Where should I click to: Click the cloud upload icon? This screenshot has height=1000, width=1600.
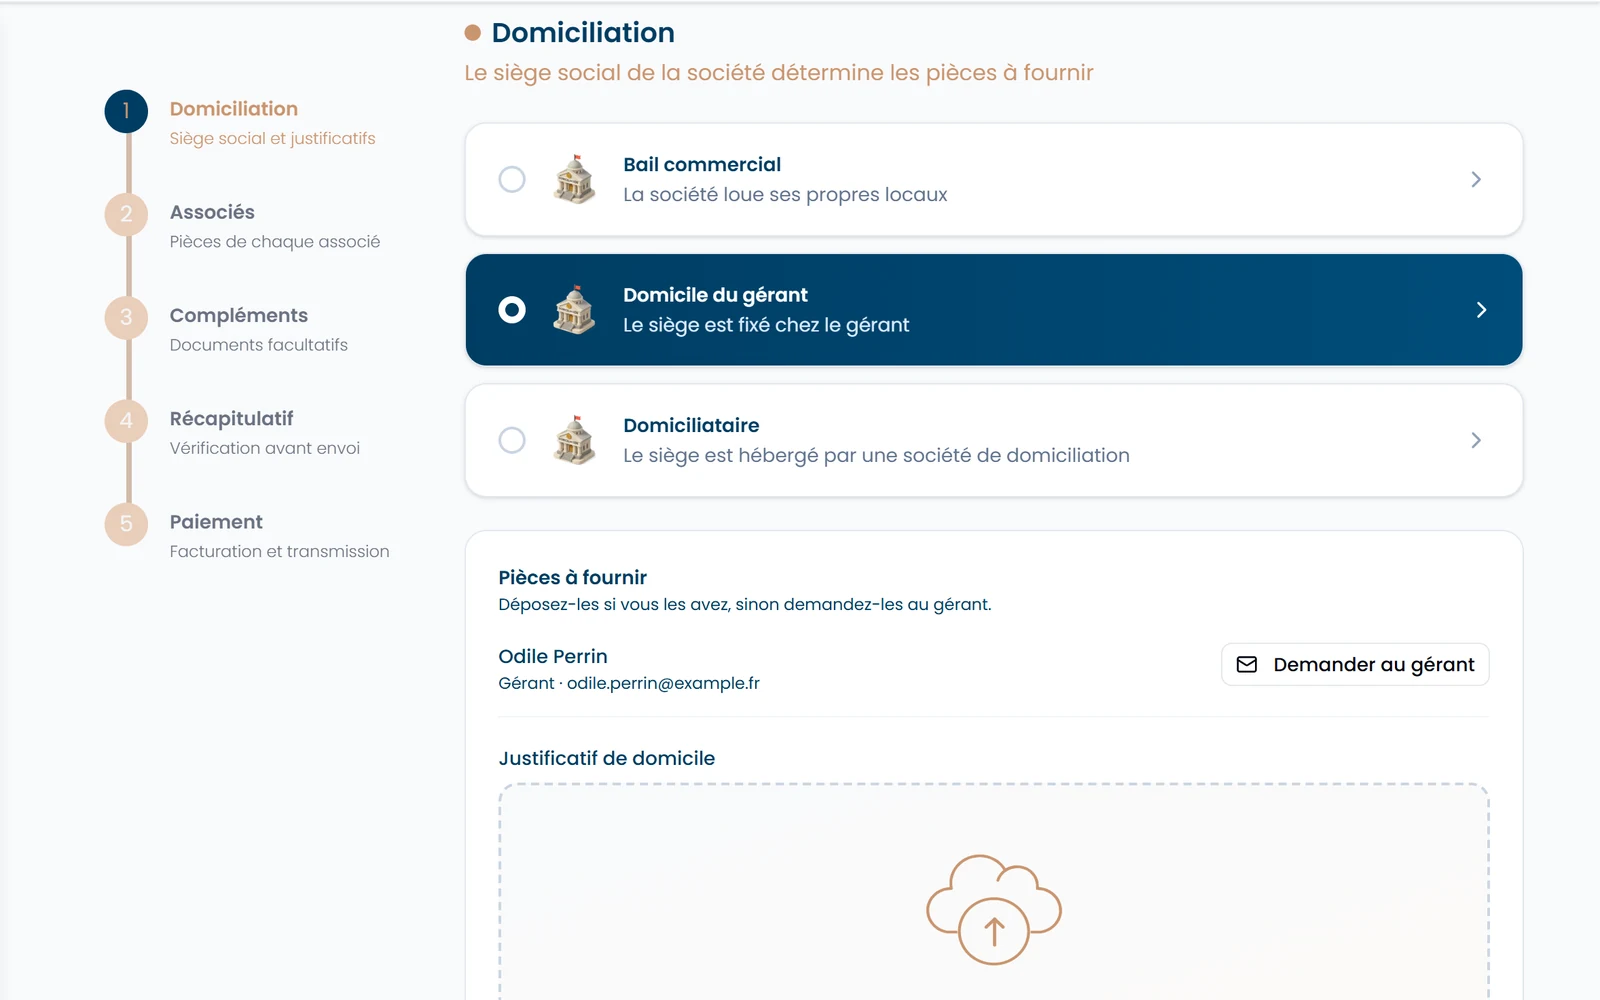point(994,909)
